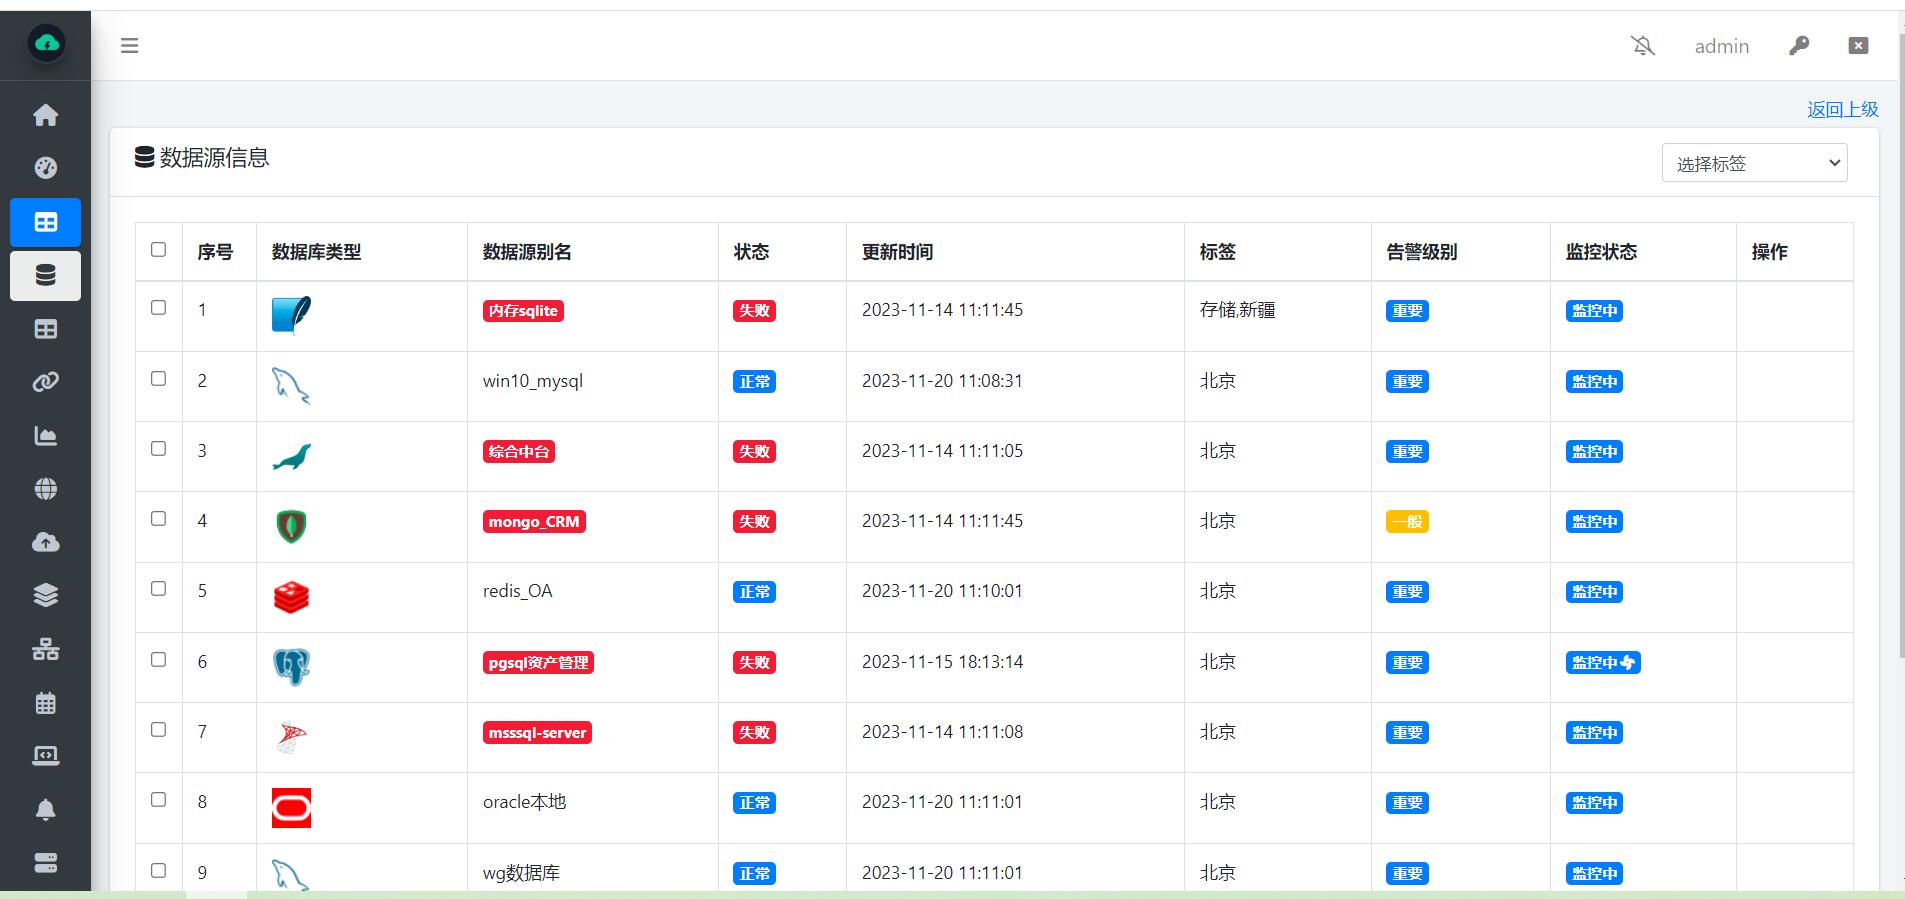Check the box for row win10_mysql
The height and width of the screenshot is (899, 1905).
tap(158, 379)
